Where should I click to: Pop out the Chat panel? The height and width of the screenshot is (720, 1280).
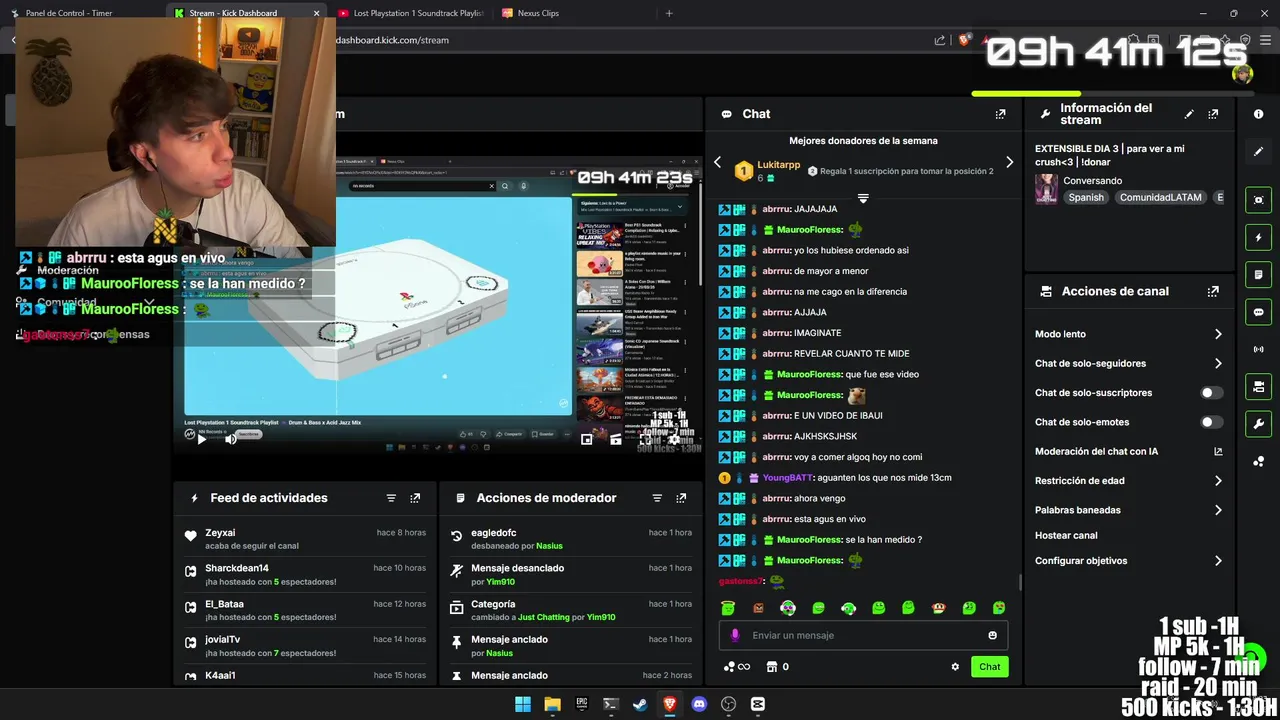coord(1000,114)
